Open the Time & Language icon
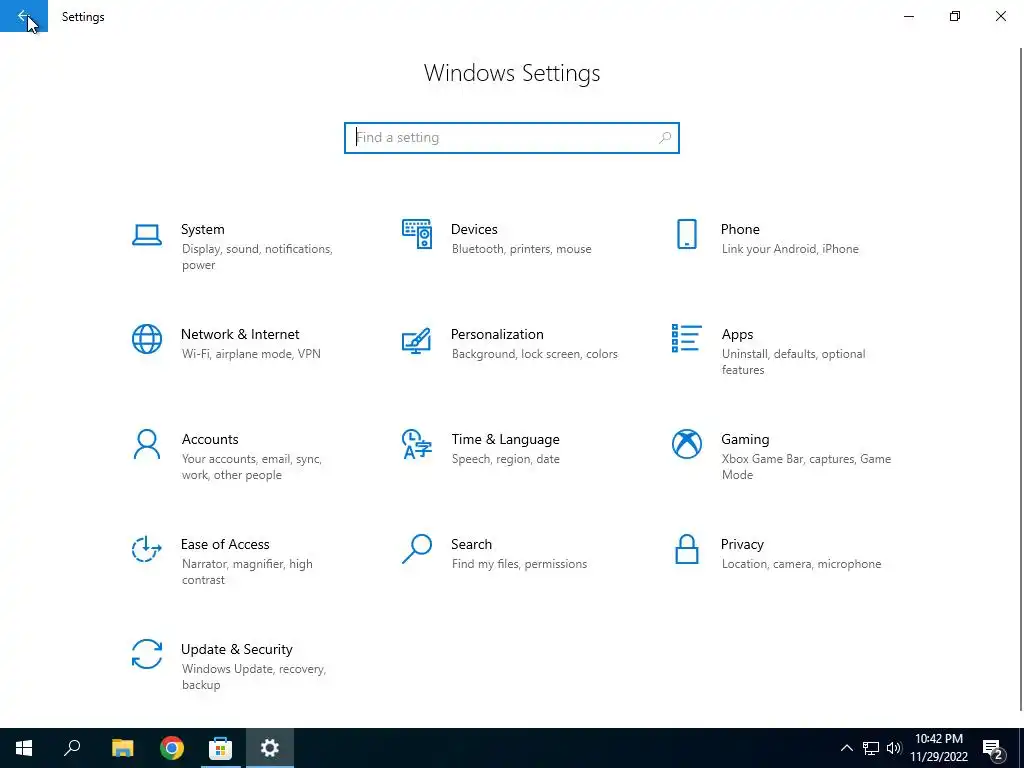 (417, 445)
